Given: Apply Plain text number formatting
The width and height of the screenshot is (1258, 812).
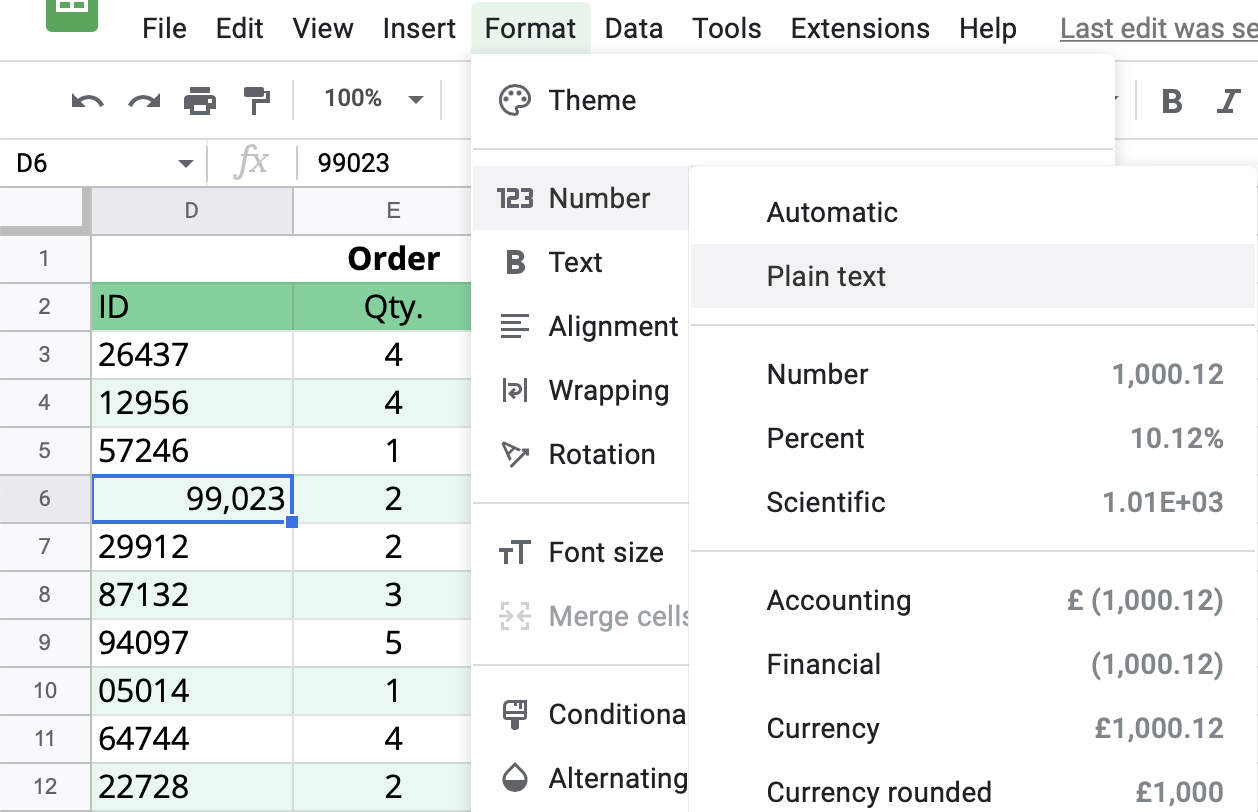Looking at the screenshot, I should tap(825, 276).
